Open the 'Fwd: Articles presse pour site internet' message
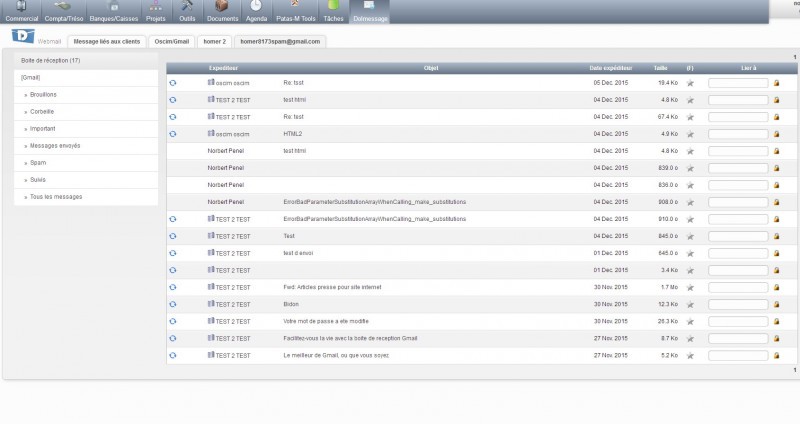This screenshot has width=800, height=424. 332,287
